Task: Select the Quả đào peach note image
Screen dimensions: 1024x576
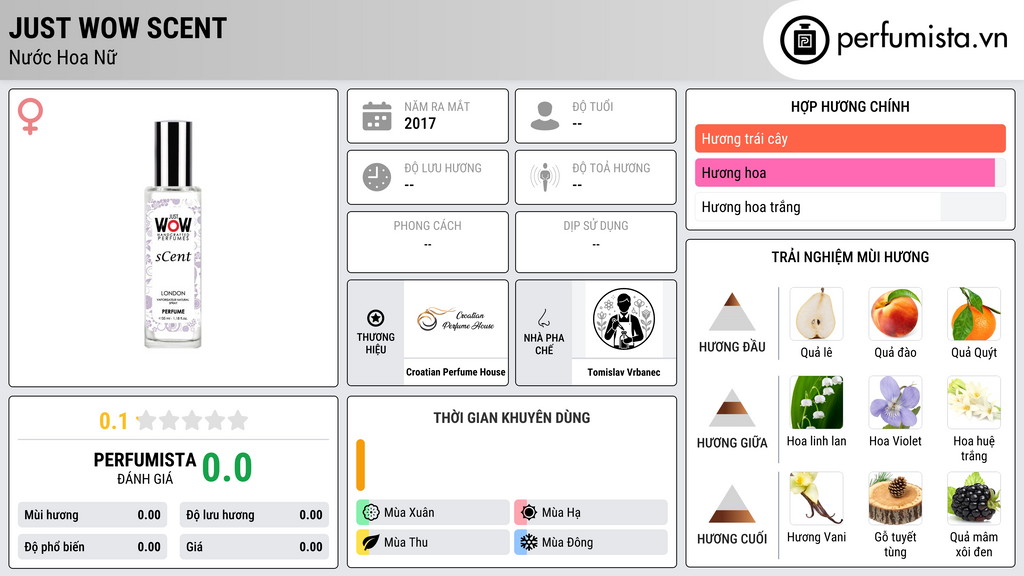Action: point(895,313)
